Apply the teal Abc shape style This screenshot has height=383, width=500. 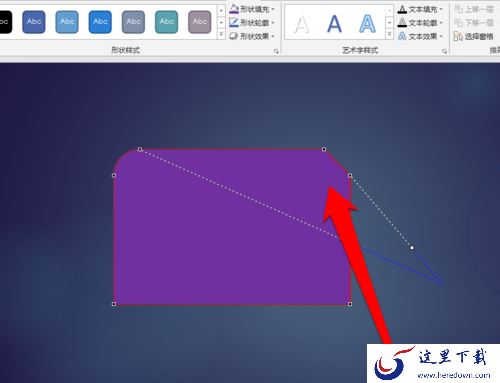coord(167,22)
